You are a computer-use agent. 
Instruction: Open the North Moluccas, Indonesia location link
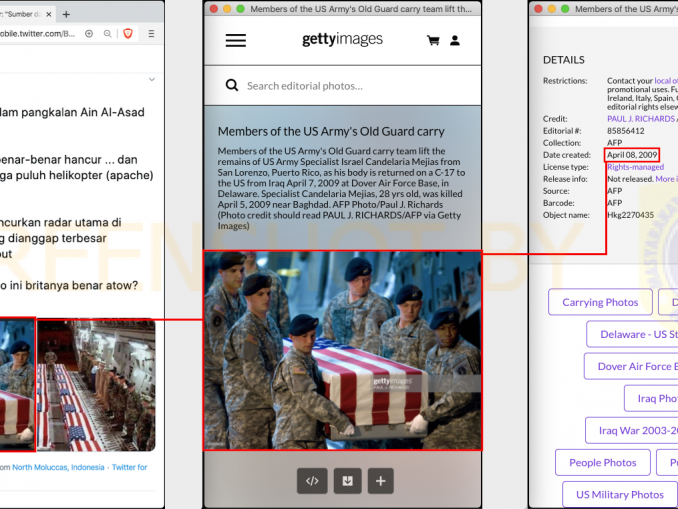click(58, 467)
